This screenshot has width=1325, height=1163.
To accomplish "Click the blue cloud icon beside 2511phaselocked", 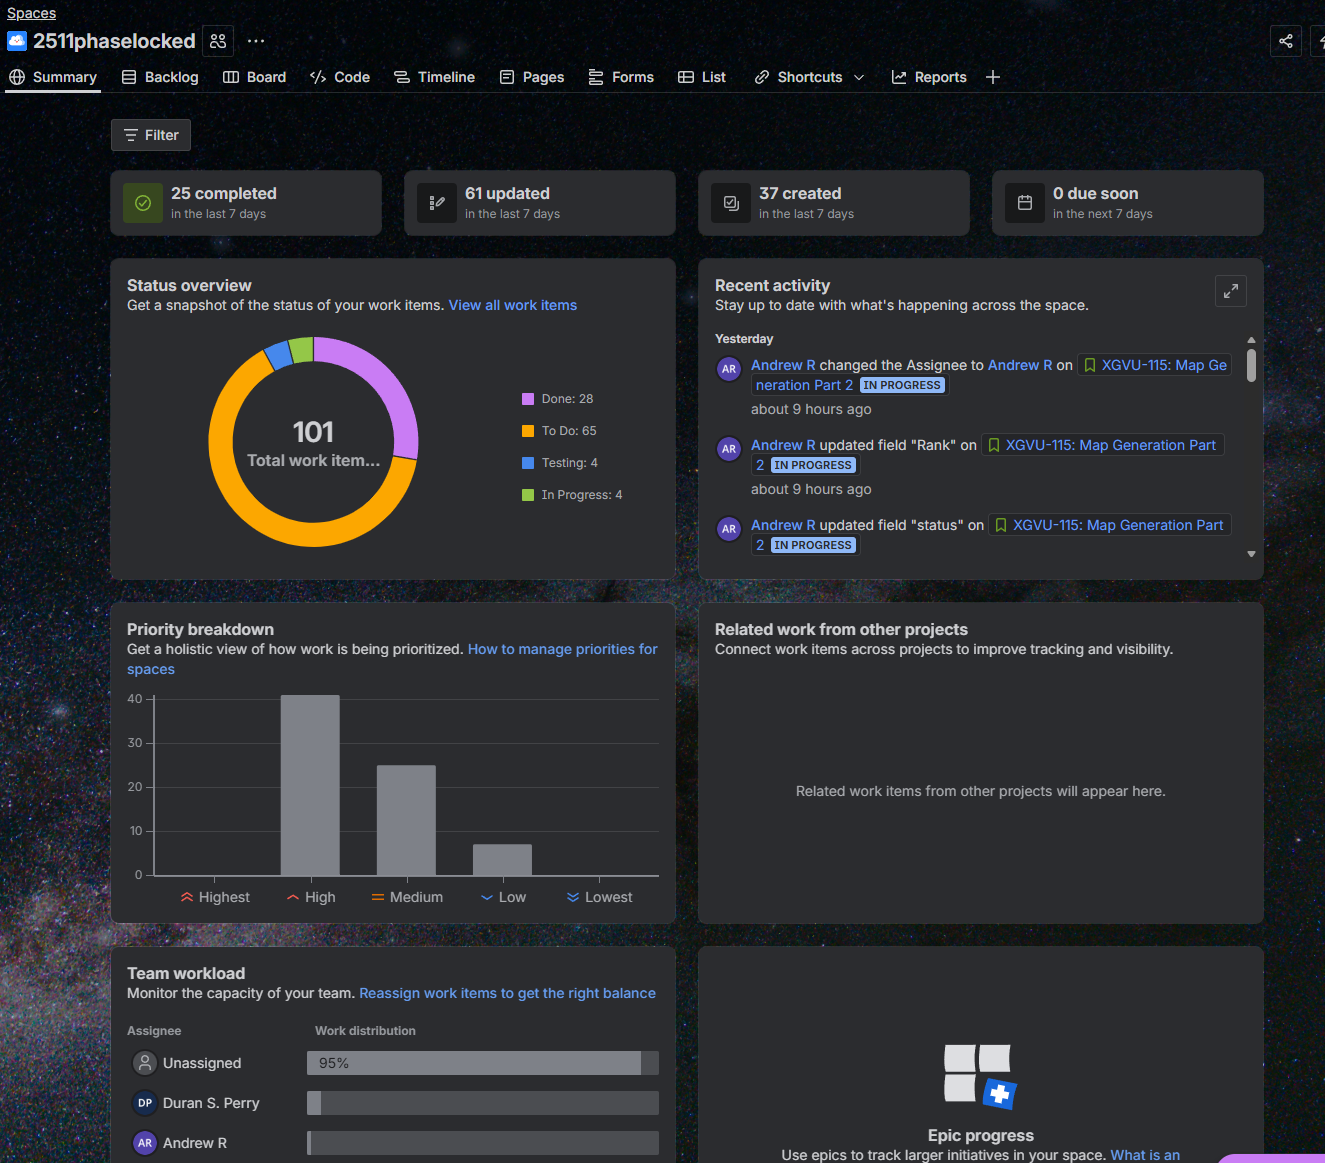I will [17, 41].
